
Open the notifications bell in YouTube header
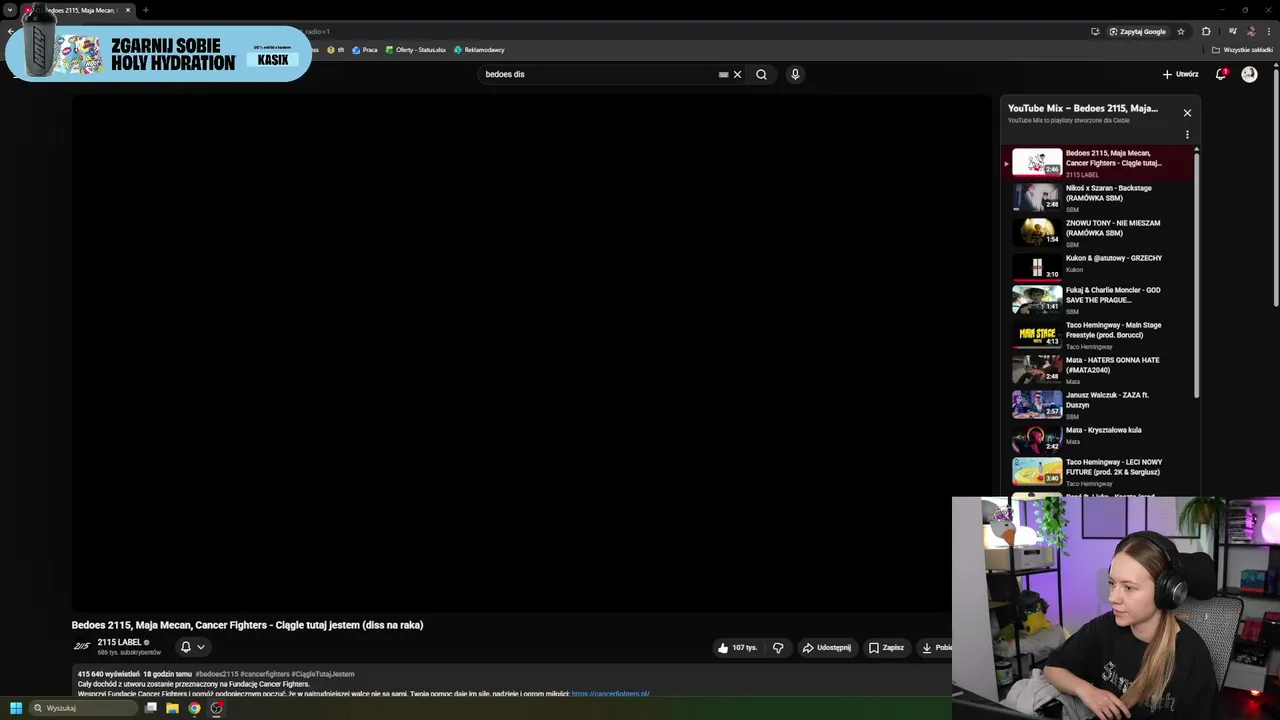[1221, 74]
